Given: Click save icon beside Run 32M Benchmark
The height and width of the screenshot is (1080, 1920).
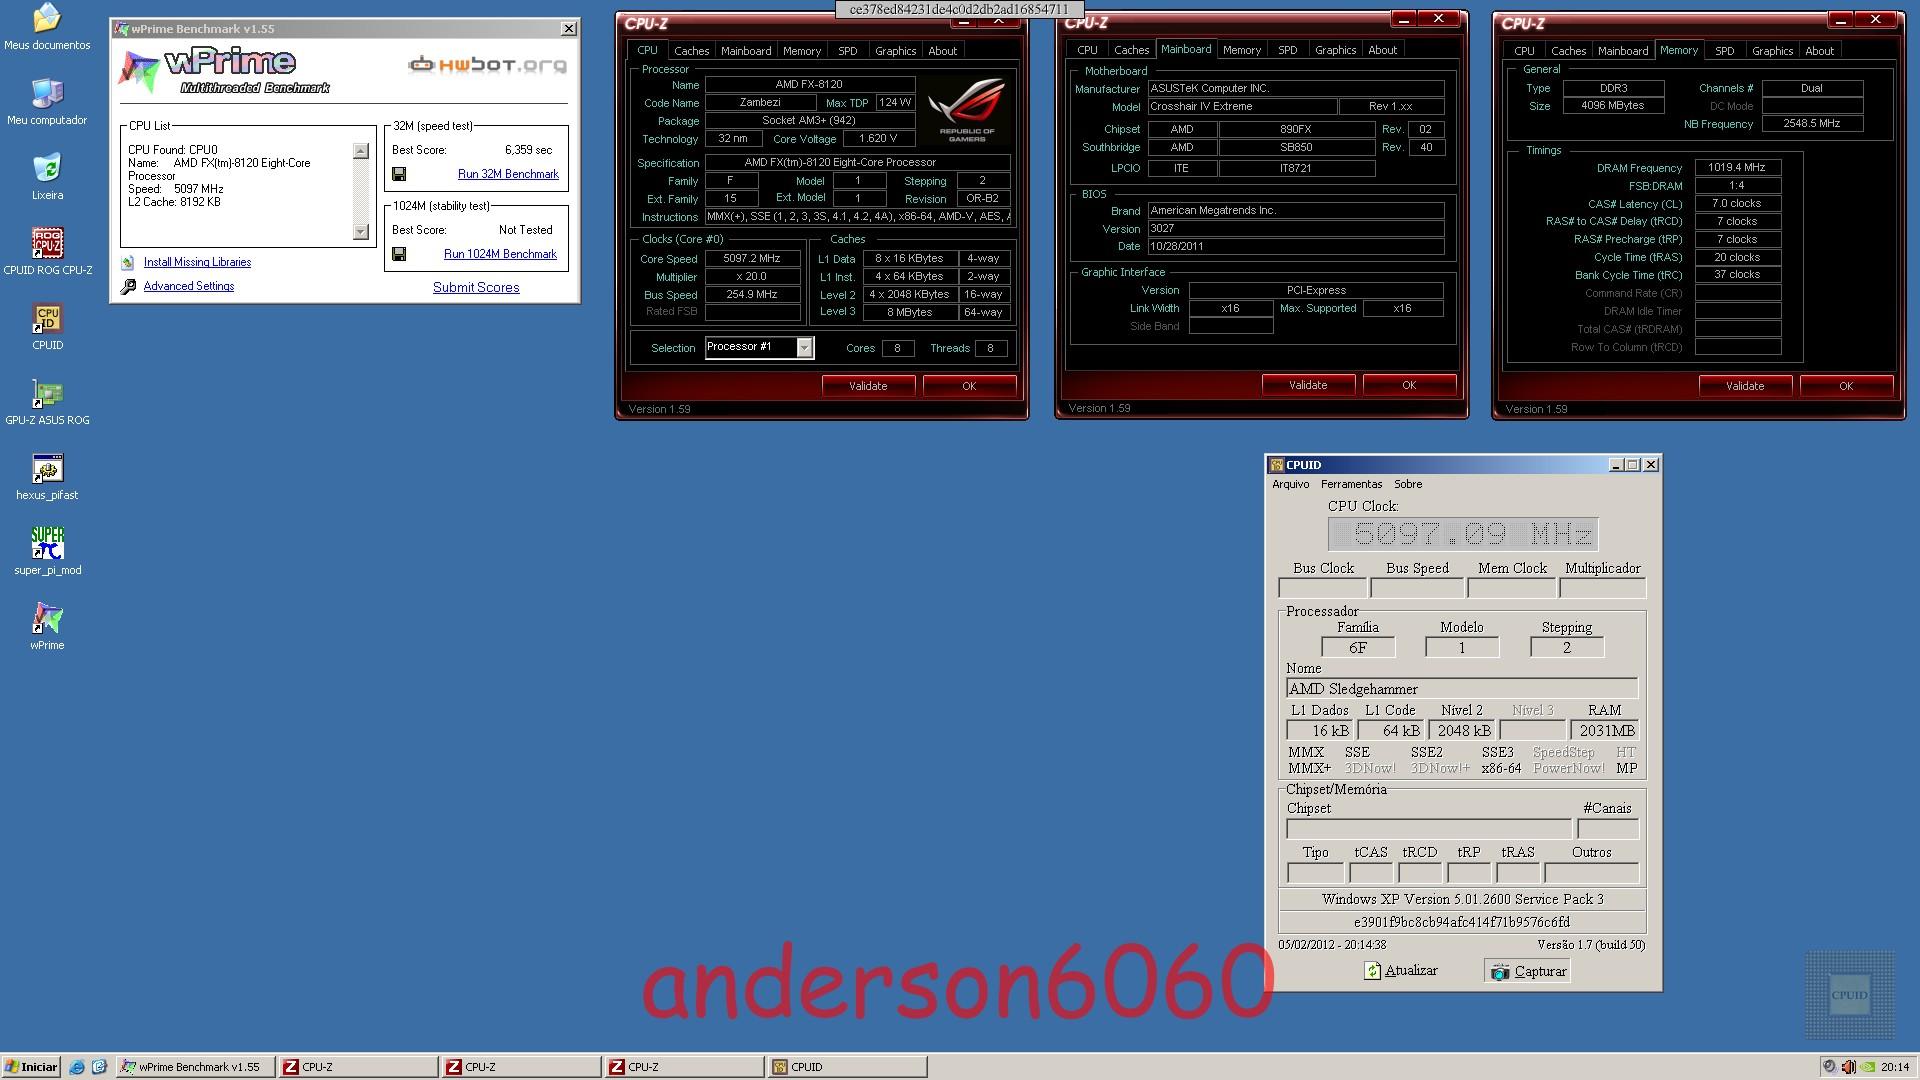Looking at the screenshot, I should pos(399,174).
